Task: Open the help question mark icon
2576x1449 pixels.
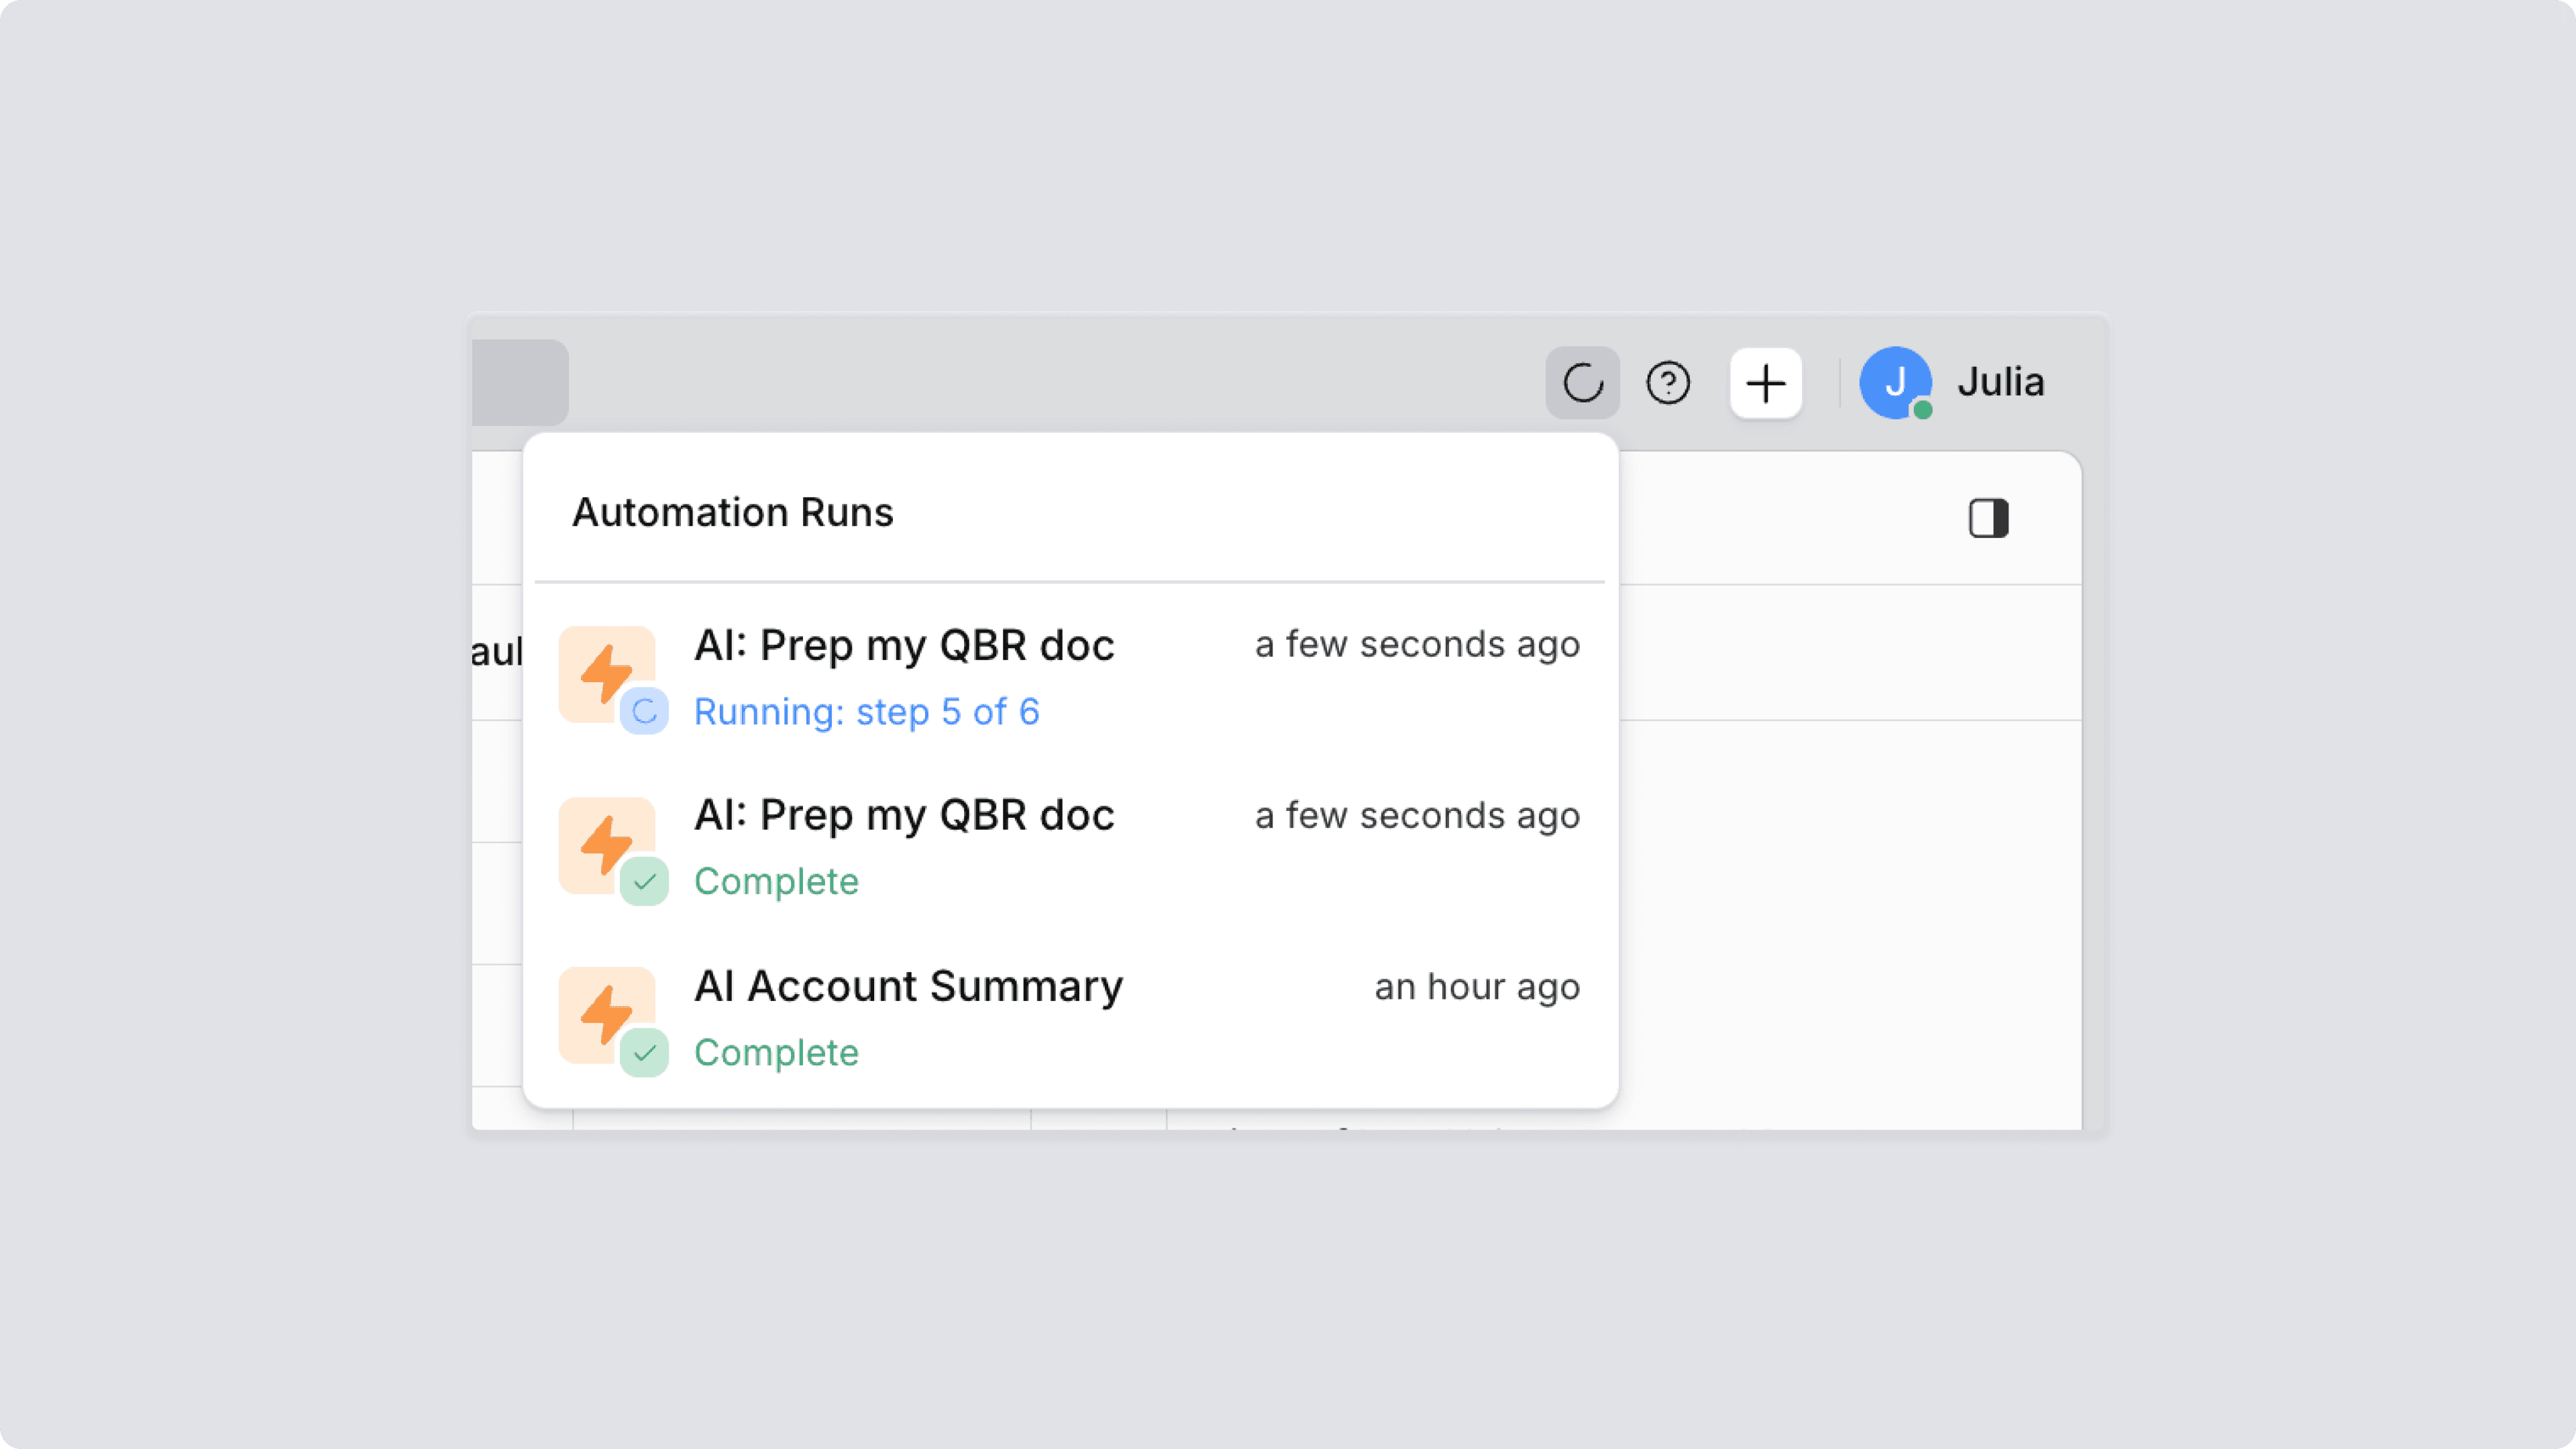Action: [1668, 383]
